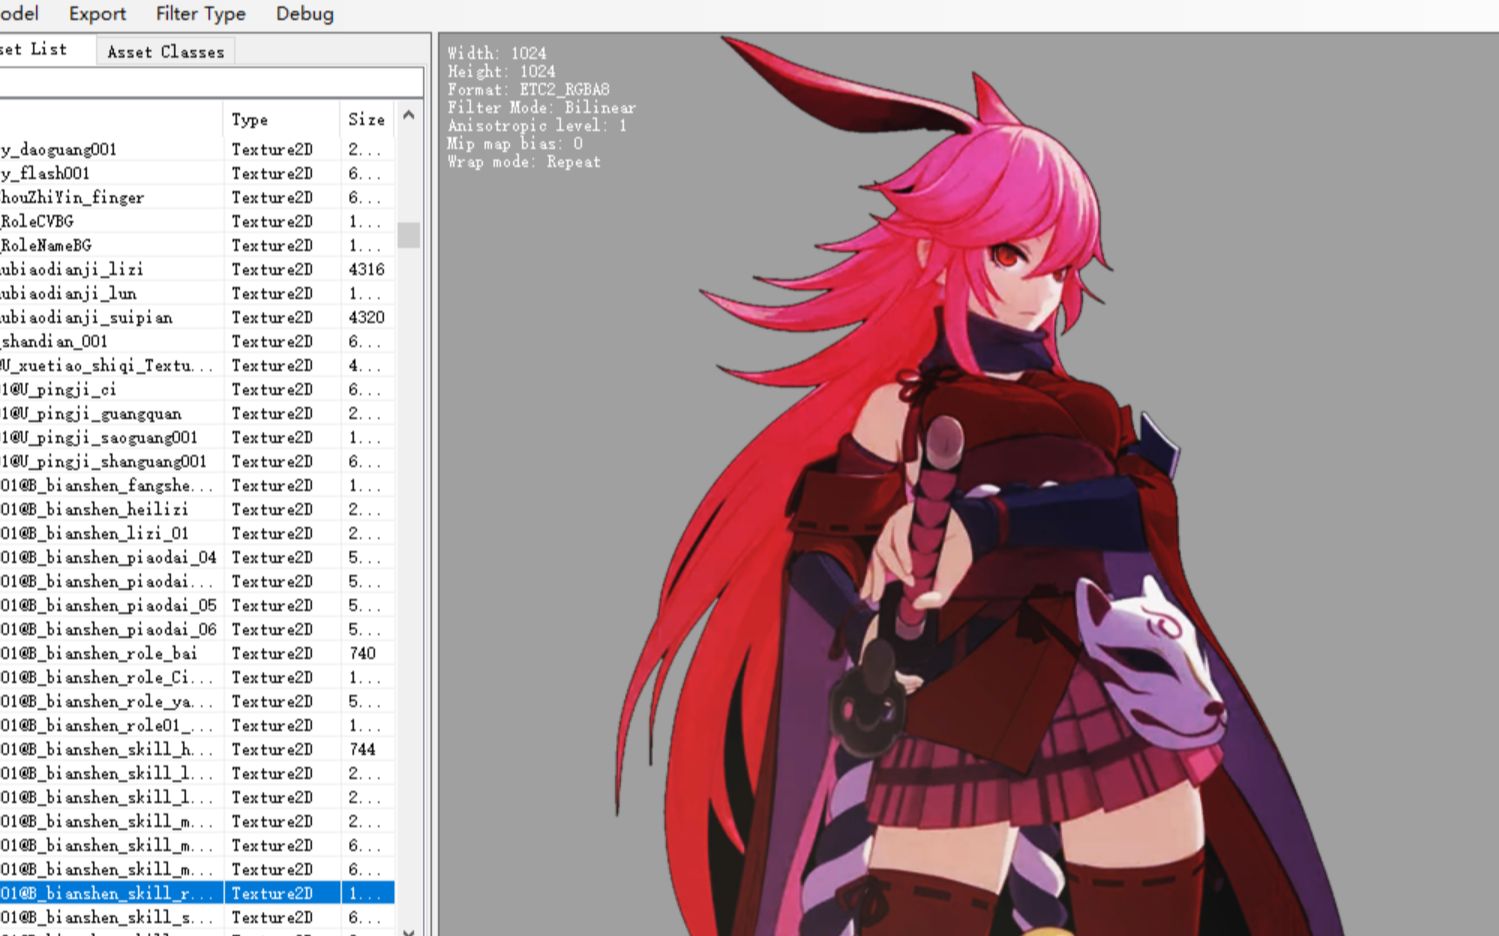Select the 01@B_bianshen_skill_h... asset row
Viewport: 1499px width, 936px height.
(x=197, y=749)
